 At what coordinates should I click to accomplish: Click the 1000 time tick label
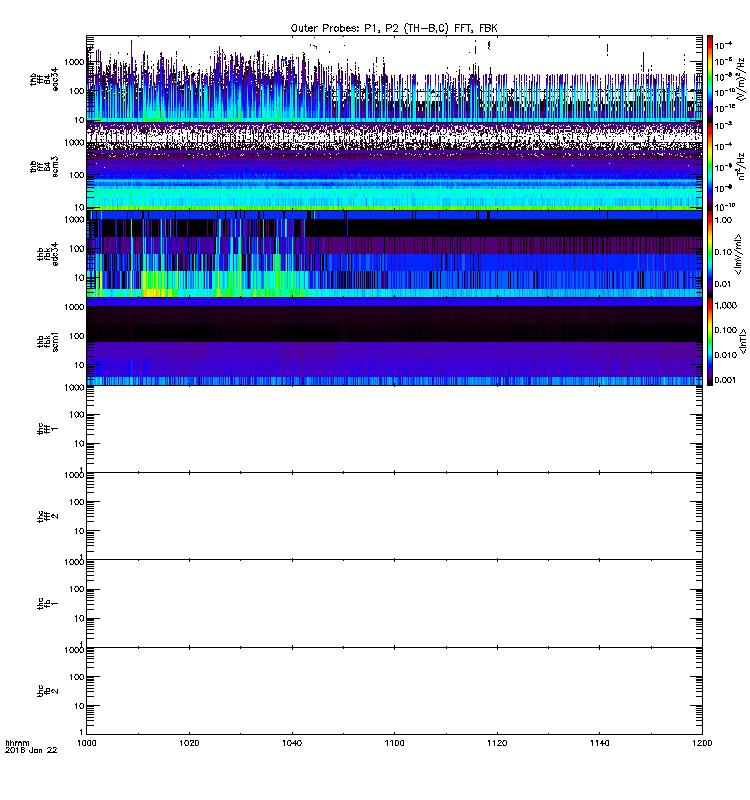click(x=86, y=743)
